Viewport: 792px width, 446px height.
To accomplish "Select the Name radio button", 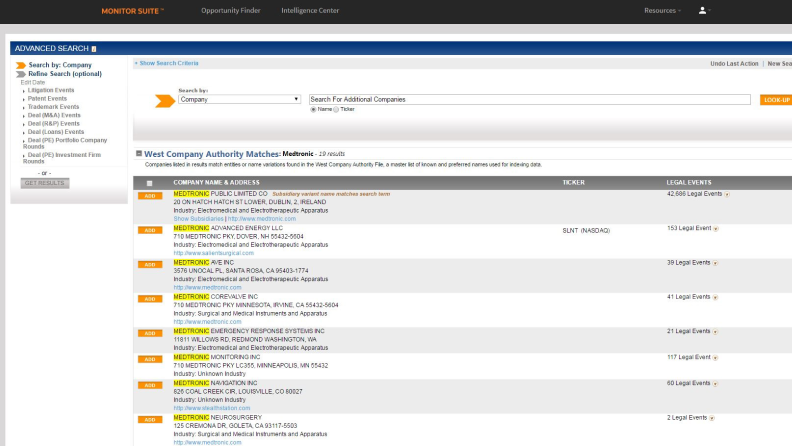I will (x=313, y=110).
